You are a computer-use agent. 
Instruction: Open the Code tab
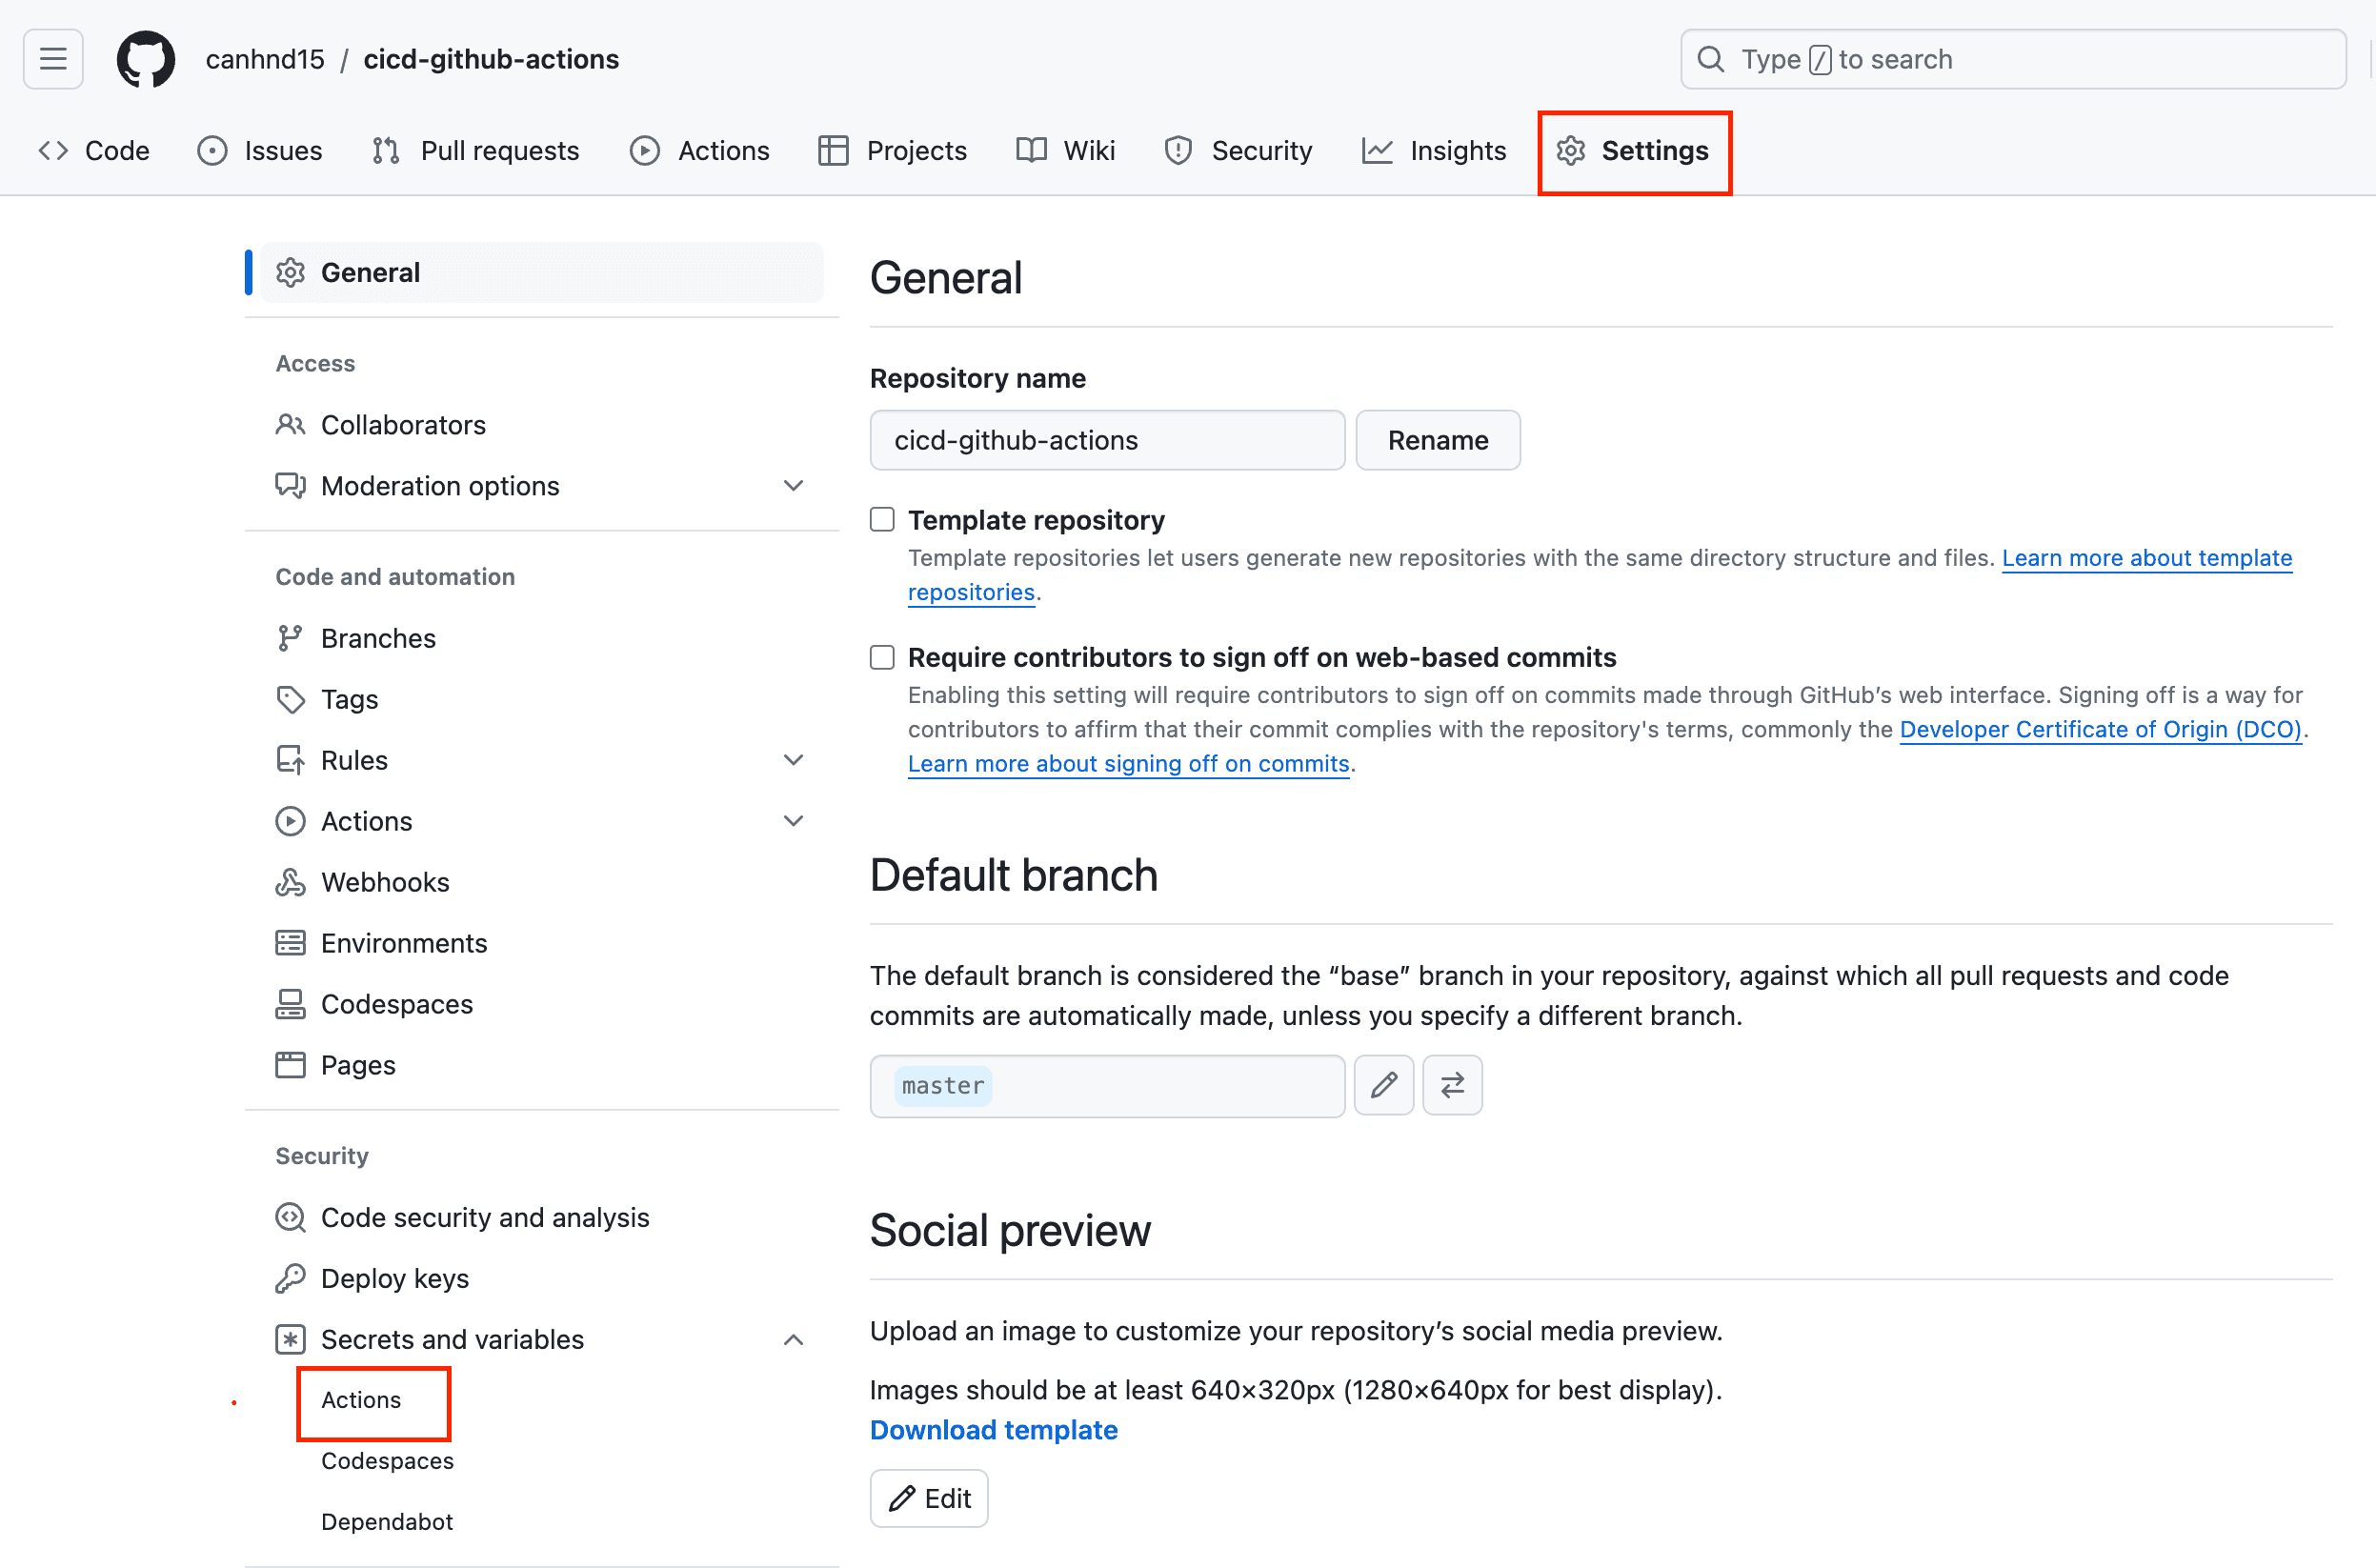(94, 151)
